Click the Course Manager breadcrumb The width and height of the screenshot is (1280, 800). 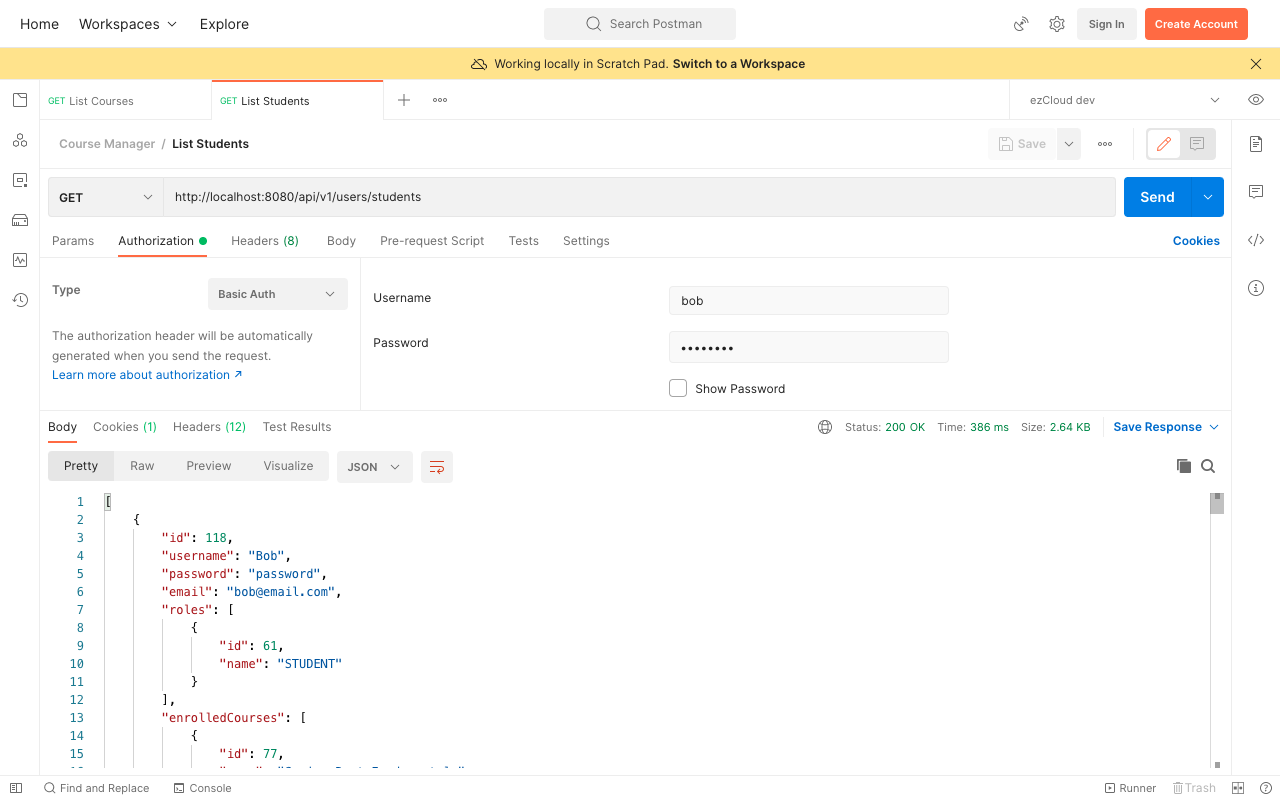click(x=107, y=144)
